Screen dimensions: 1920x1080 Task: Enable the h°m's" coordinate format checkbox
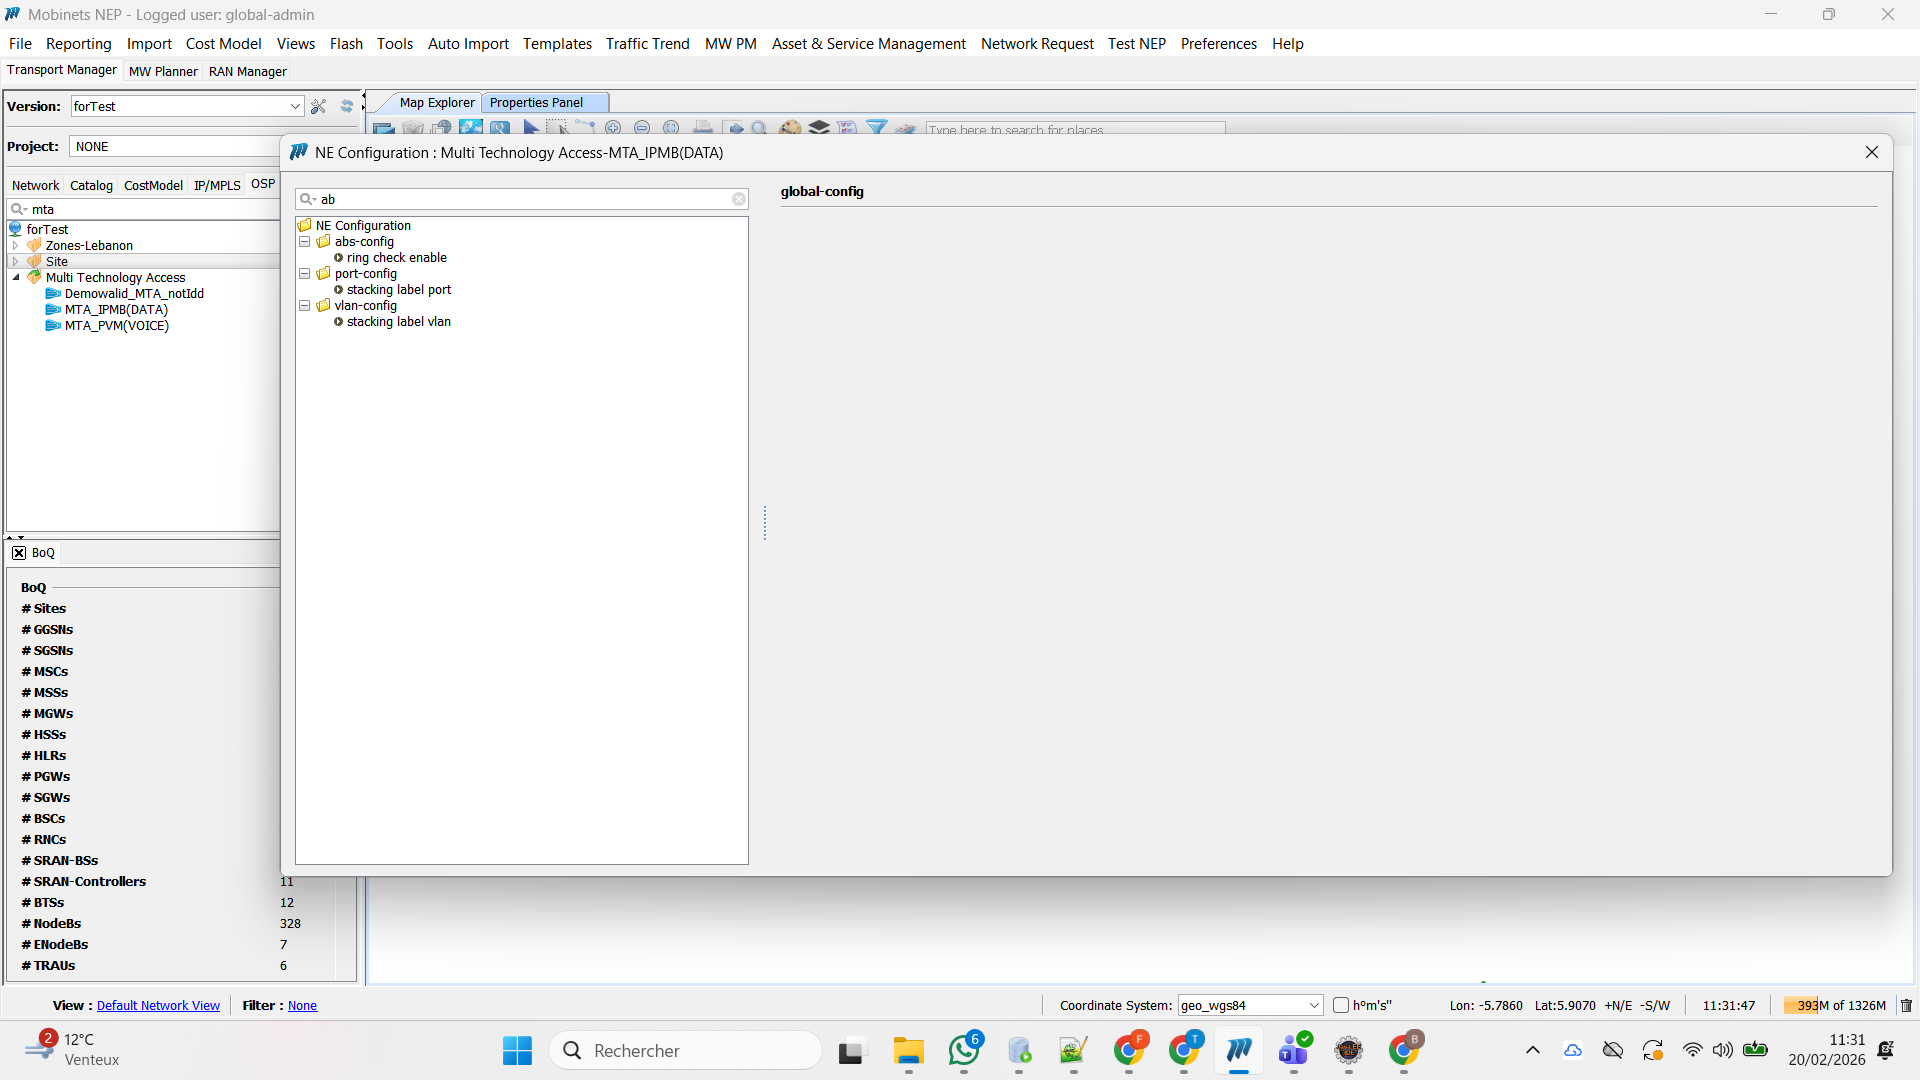coord(1341,1005)
